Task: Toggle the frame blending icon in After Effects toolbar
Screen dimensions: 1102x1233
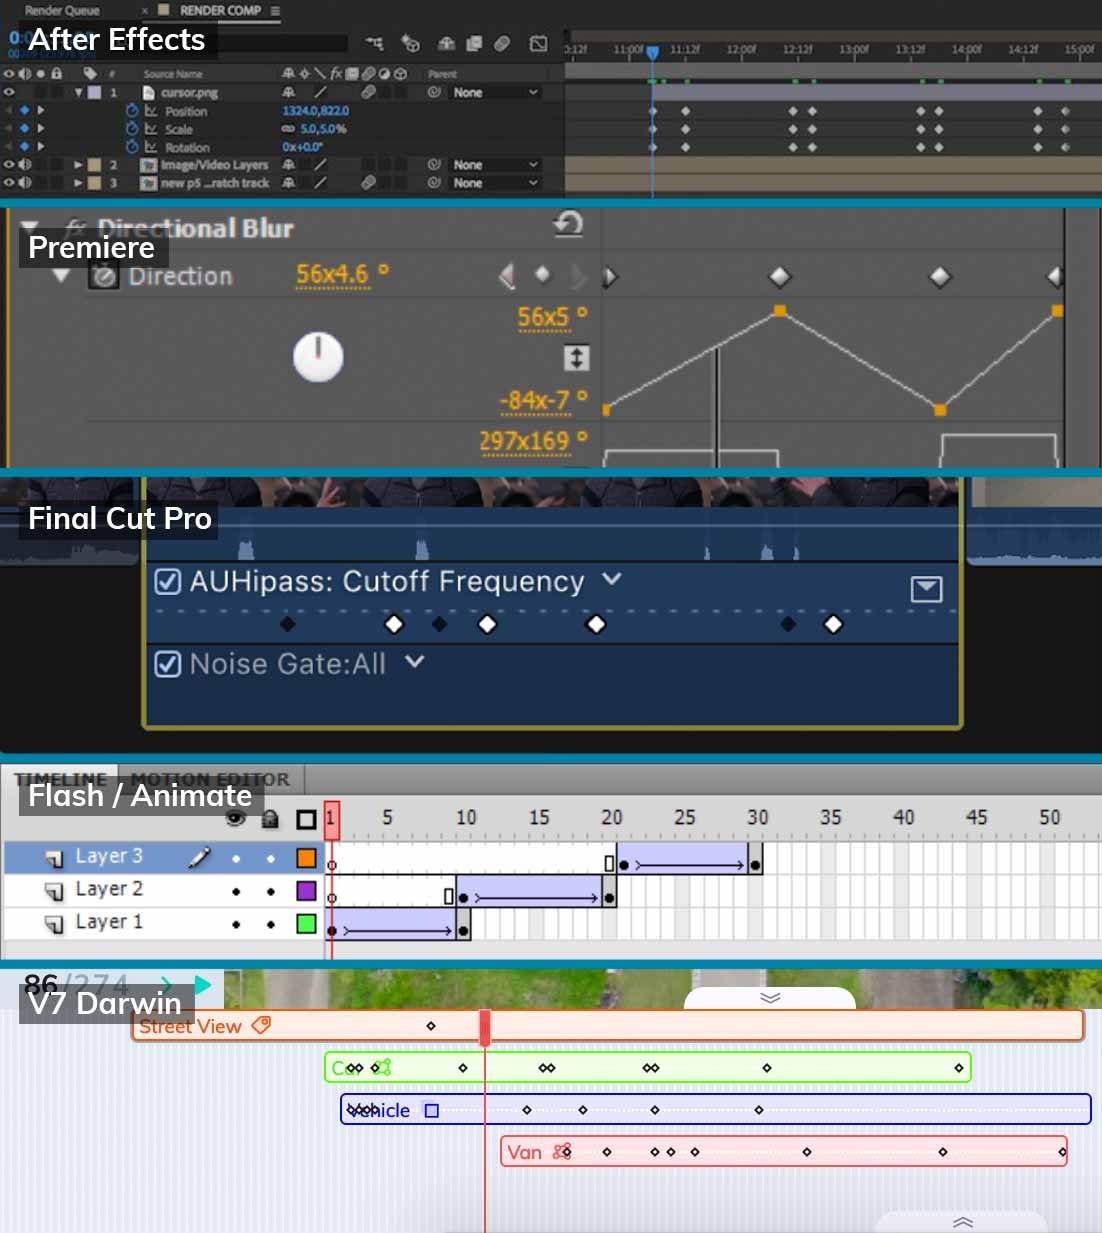Action: point(474,43)
